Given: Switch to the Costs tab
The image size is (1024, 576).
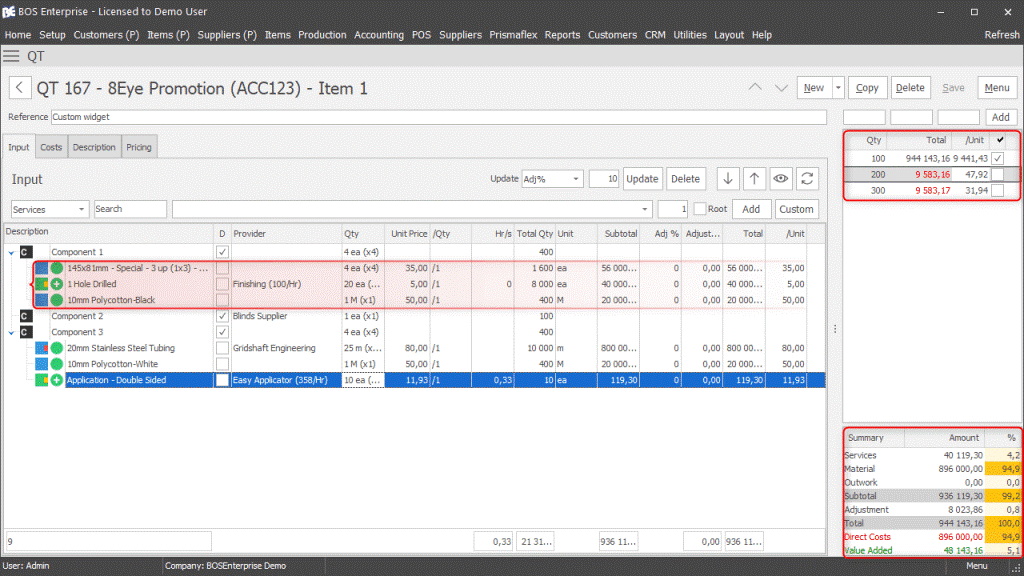Looking at the screenshot, I should tap(51, 148).
